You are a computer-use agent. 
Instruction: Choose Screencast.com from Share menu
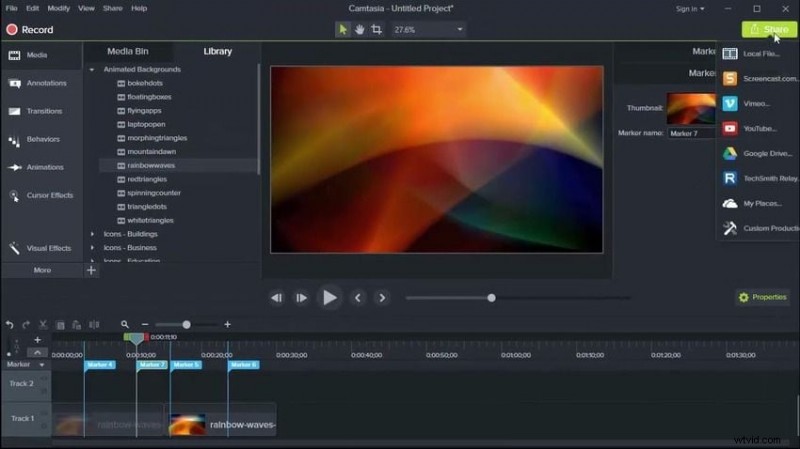pos(759,79)
